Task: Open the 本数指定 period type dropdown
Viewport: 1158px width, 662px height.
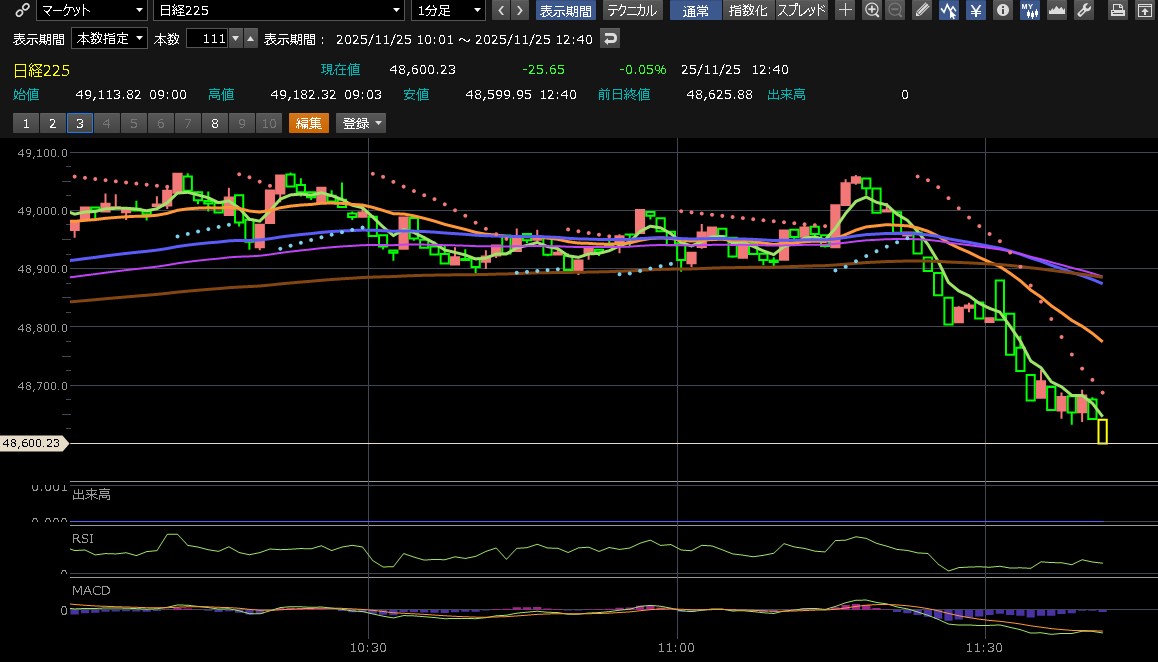Action: tap(110, 39)
